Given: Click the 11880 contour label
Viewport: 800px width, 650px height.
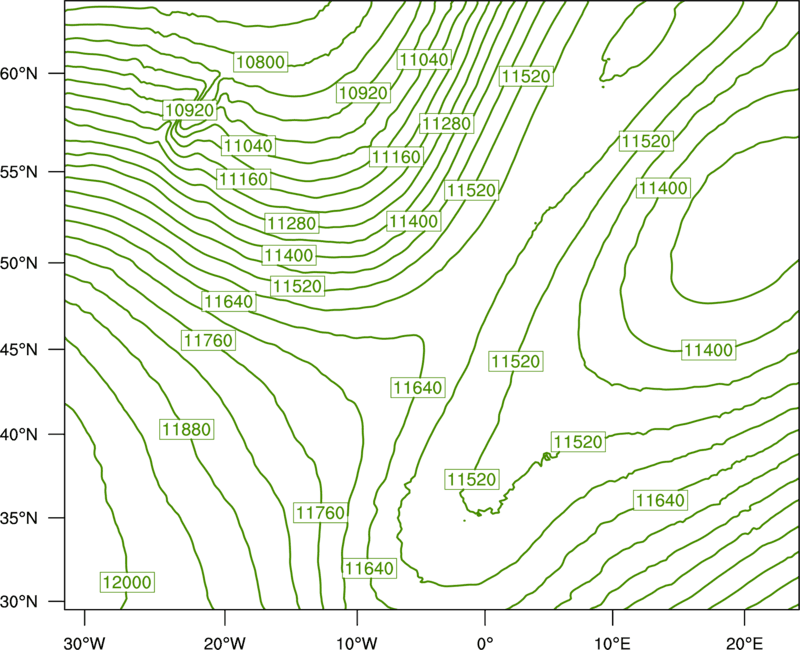Looking at the screenshot, I should 186,429.
